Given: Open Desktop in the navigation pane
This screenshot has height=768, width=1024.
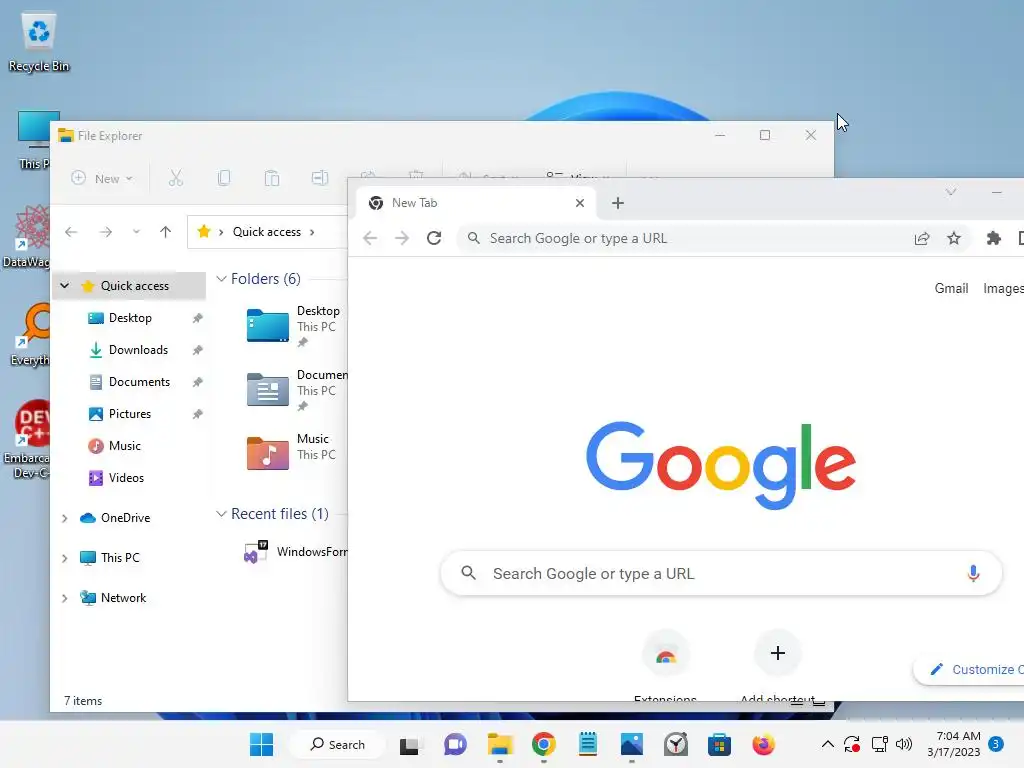Looking at the screenshot, I should pyautogui.click(x=130, y=318).
